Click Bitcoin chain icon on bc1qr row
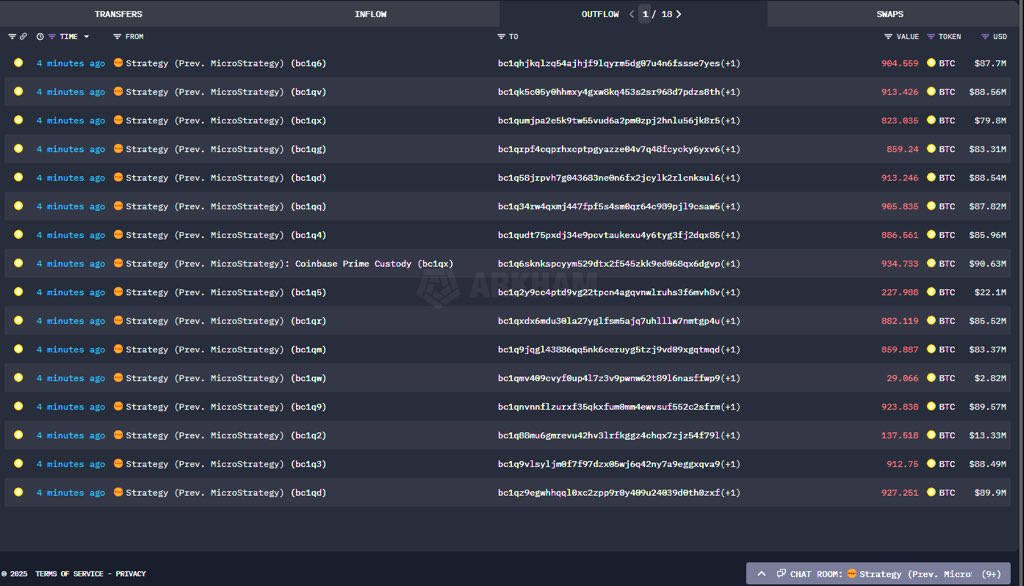 (x=18, y=321)
